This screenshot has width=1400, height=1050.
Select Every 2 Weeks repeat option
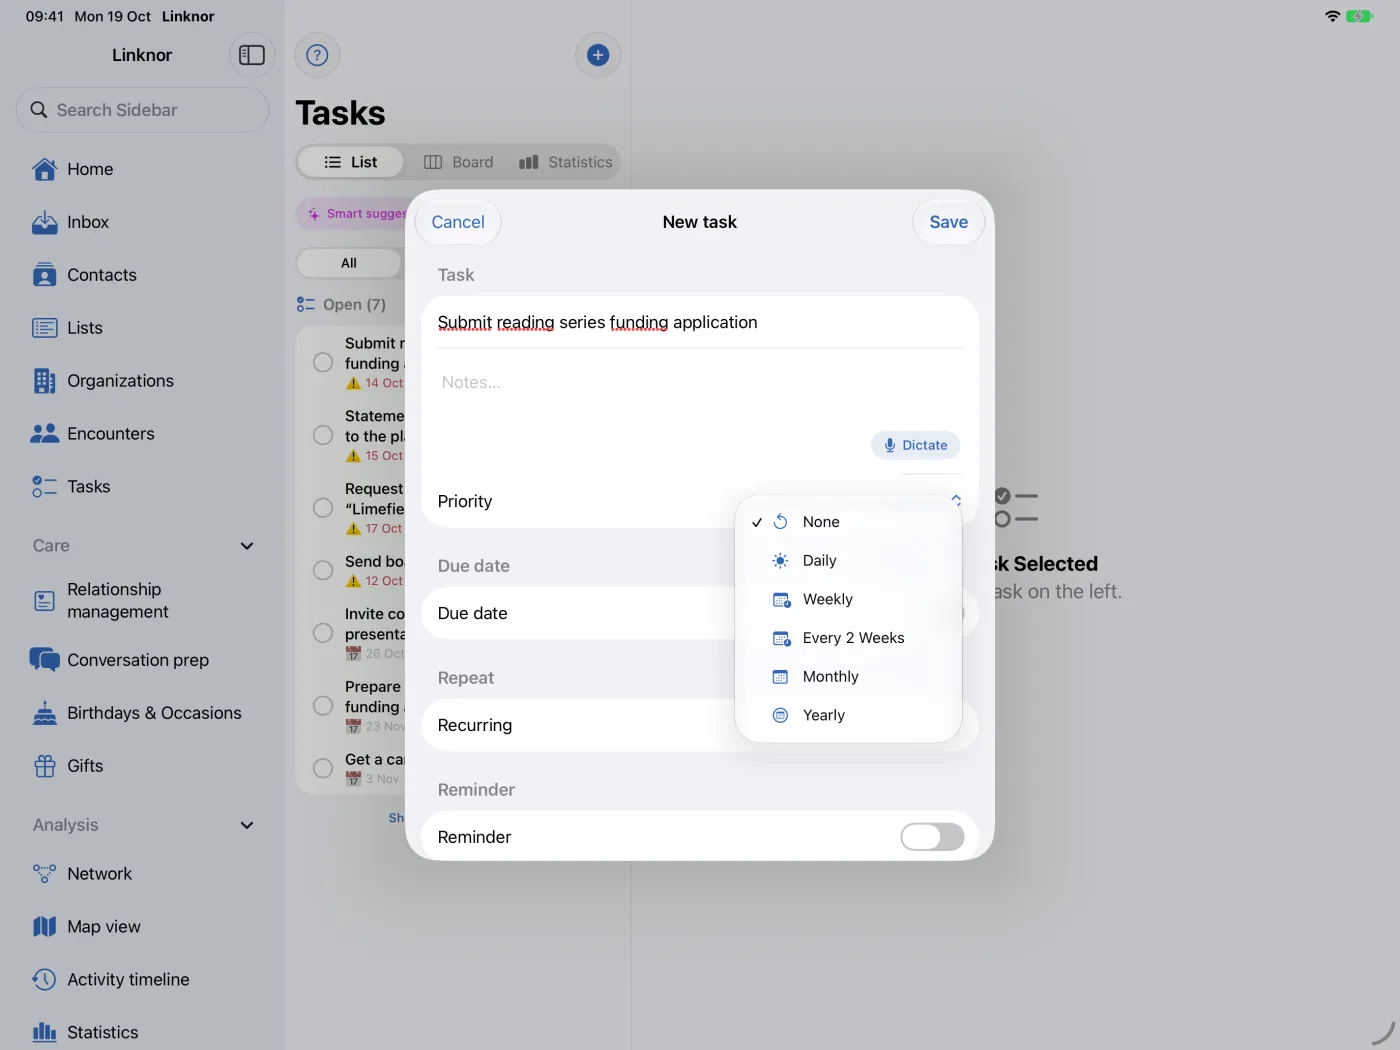pyautogui.click(x=848, y=638)
